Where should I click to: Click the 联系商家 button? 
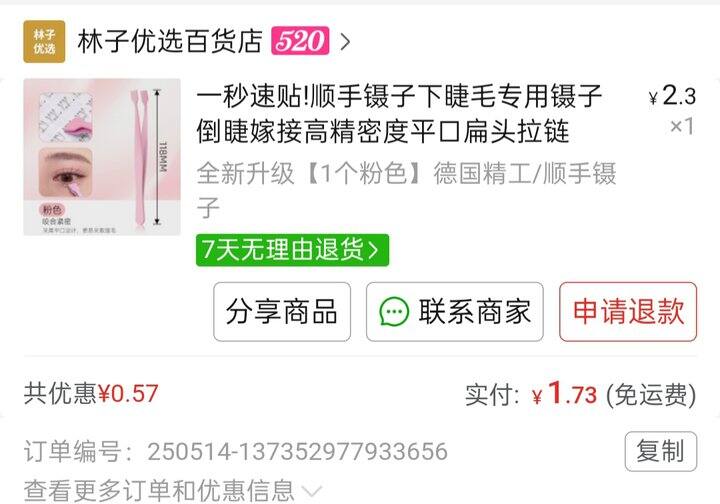point(455,312)
